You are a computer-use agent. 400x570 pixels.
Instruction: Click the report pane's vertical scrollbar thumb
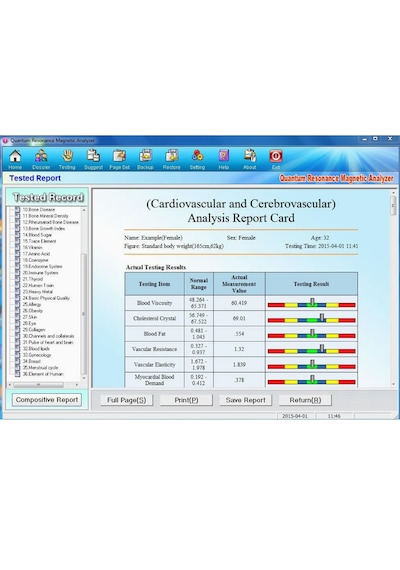click(x=393, y=206)
